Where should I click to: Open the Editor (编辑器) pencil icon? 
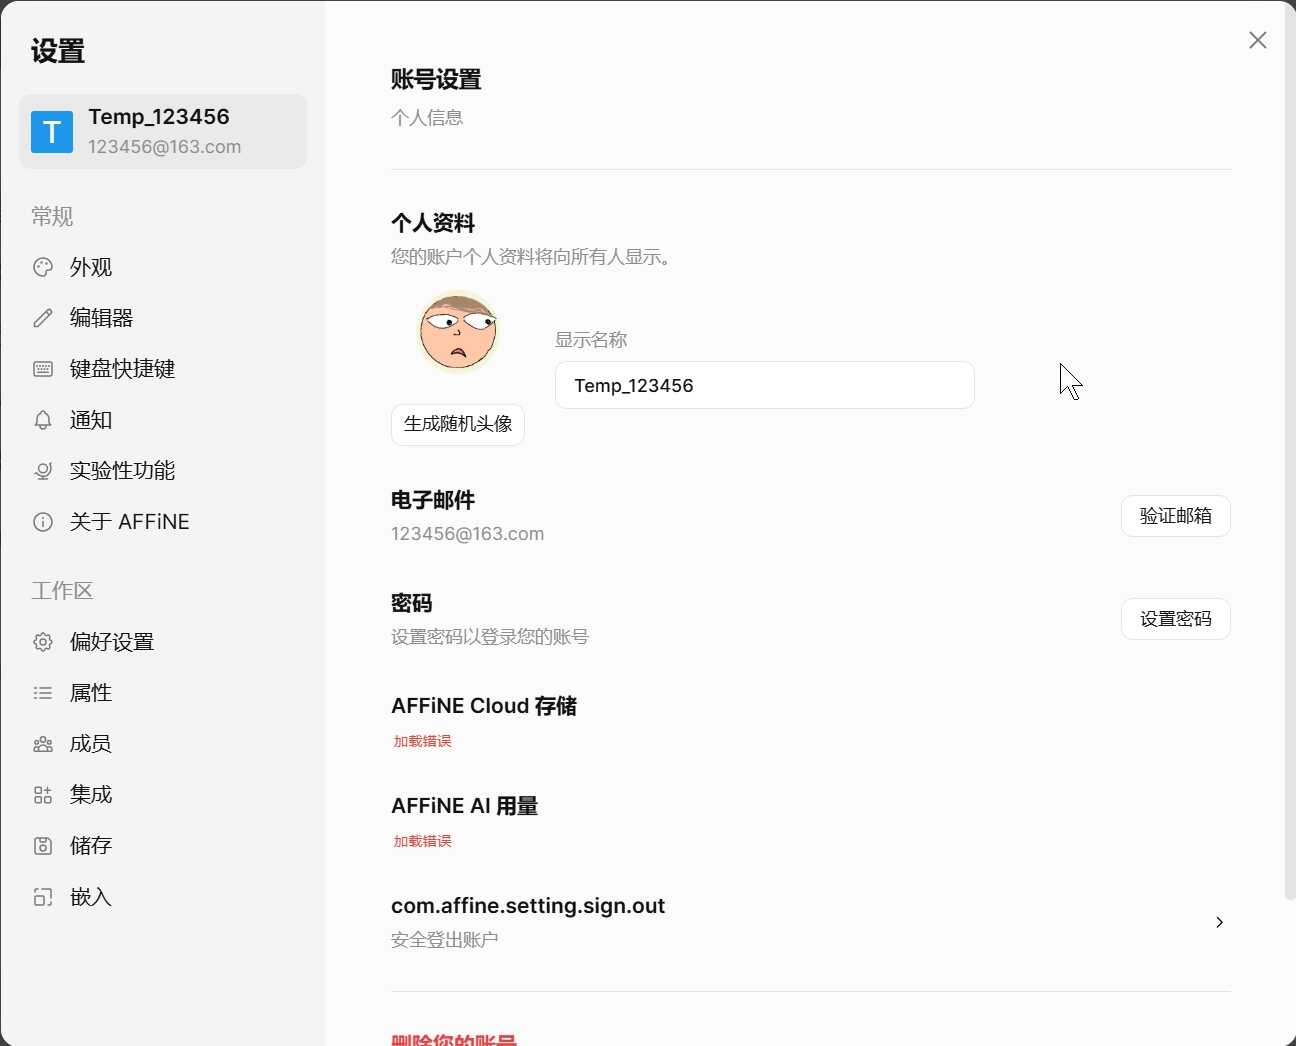[42, 317]
